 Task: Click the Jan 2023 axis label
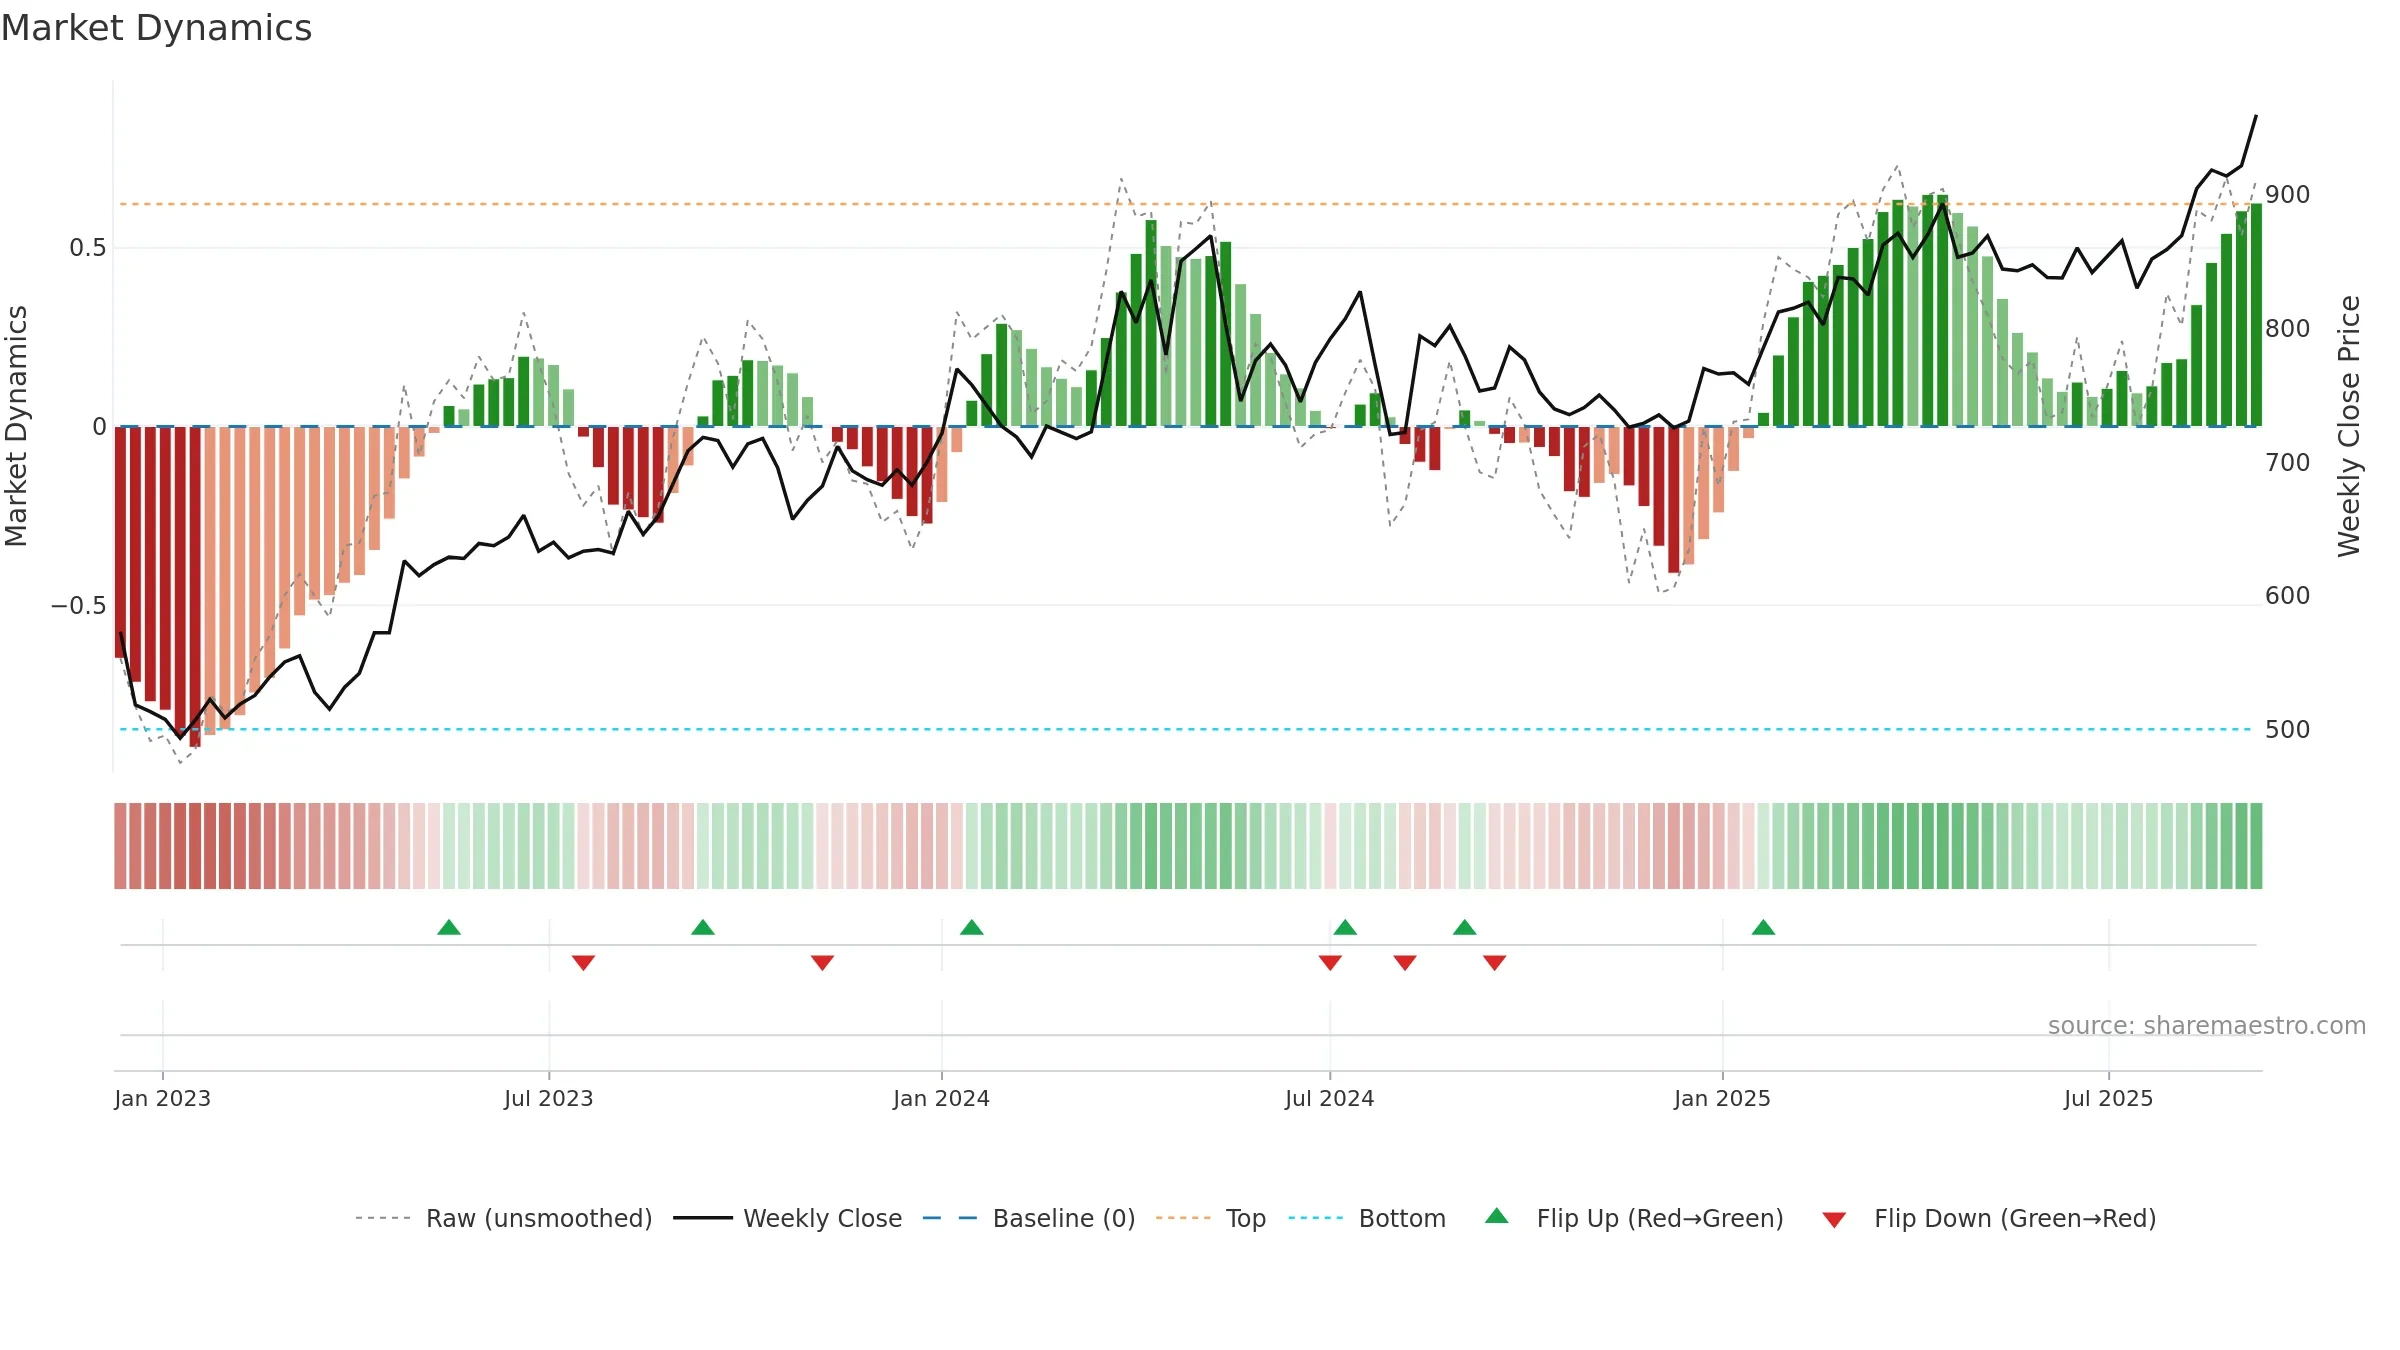(x=163, y=1098)
